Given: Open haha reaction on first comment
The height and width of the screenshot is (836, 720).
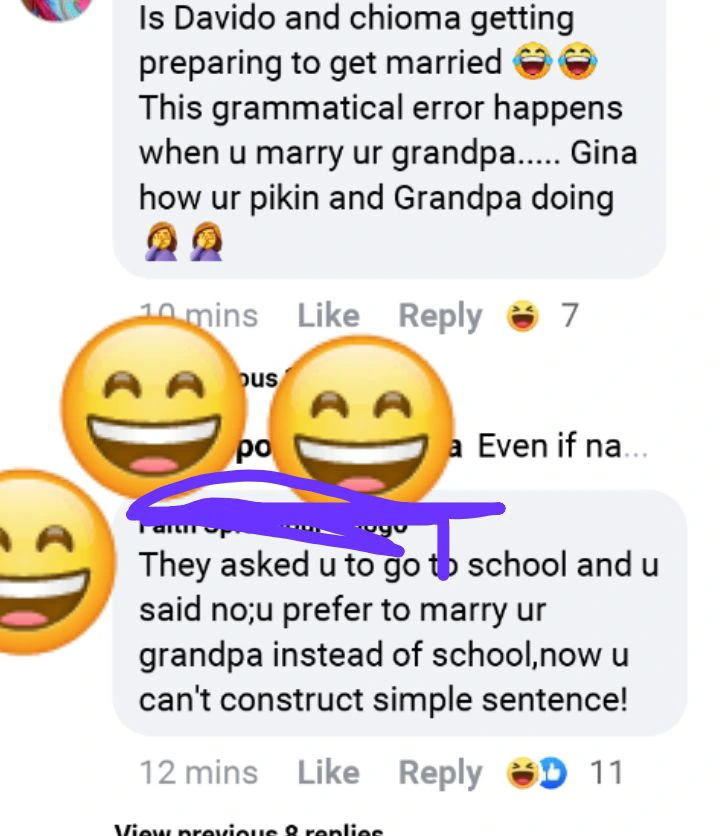Looking at the screenshot, I should [522, 316].
